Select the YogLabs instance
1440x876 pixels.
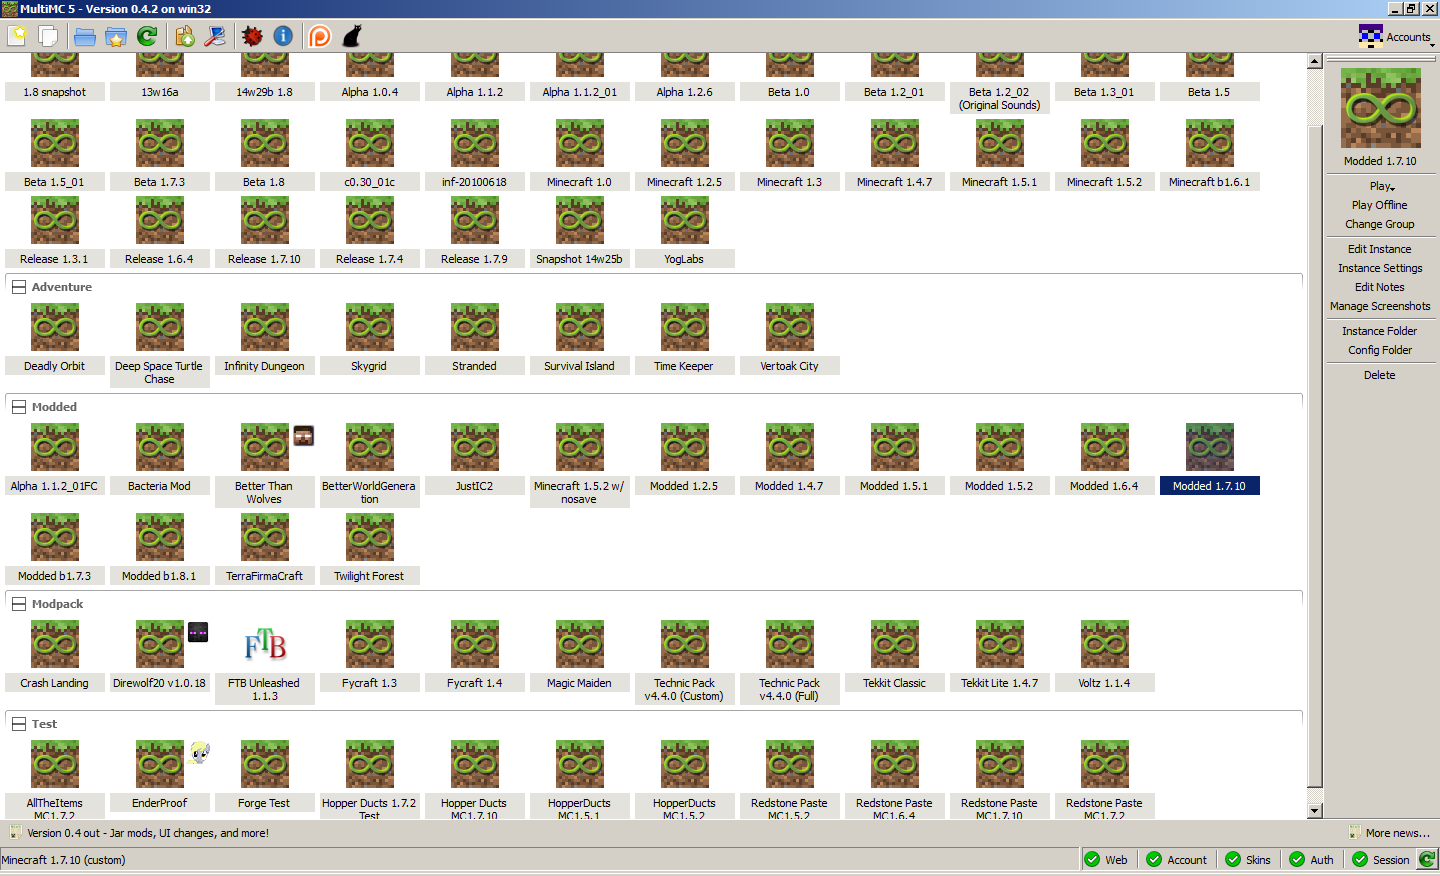click(684, 232)
